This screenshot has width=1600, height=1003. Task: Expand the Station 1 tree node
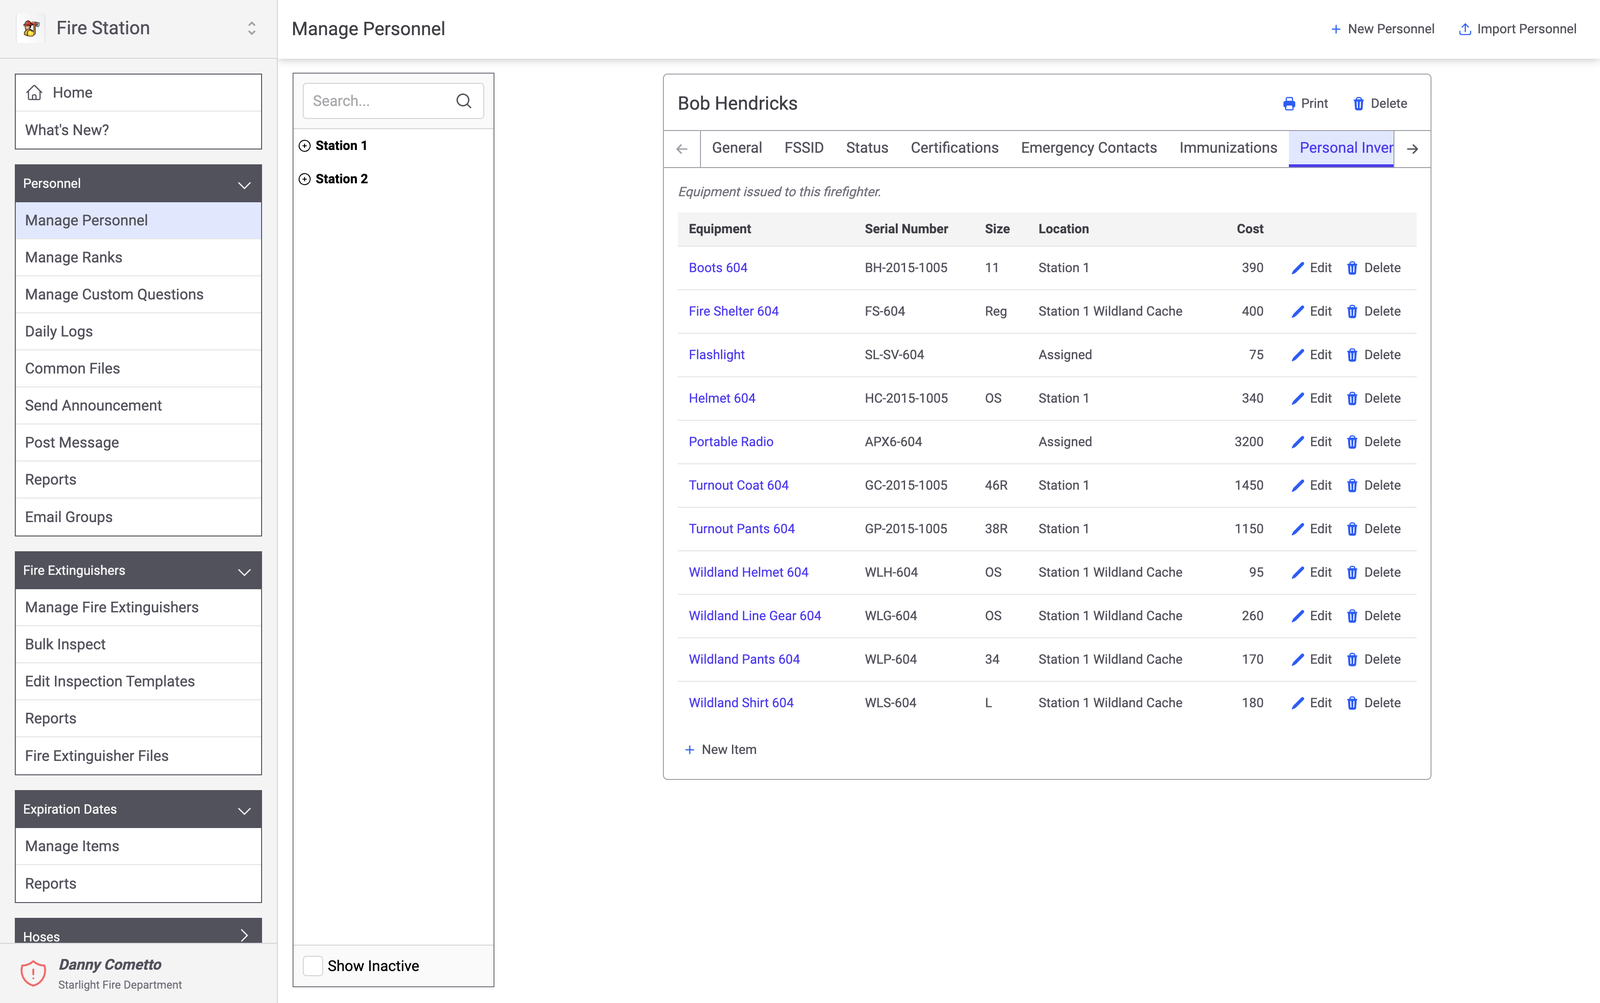click(x=305, y=146)
